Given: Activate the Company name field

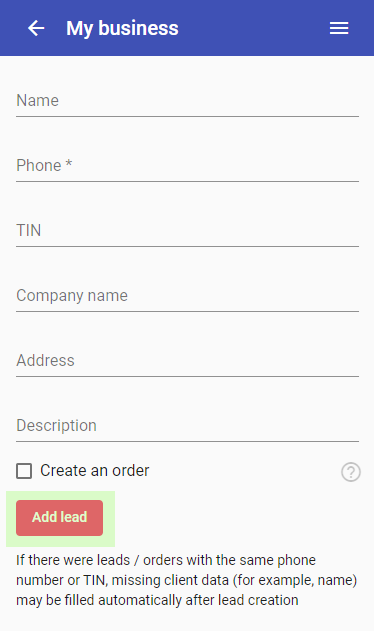Looking at the screenshot, I should coord(187,295).
